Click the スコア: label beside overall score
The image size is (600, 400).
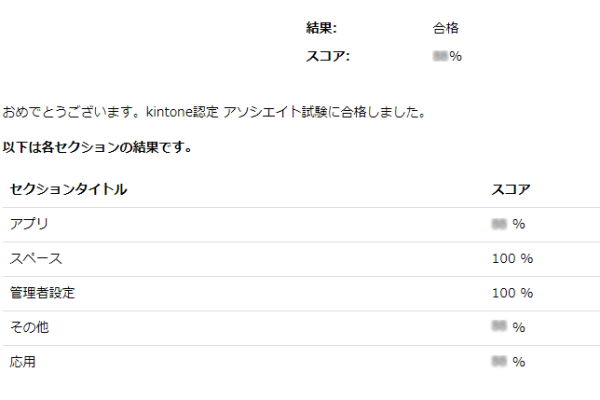327,56
